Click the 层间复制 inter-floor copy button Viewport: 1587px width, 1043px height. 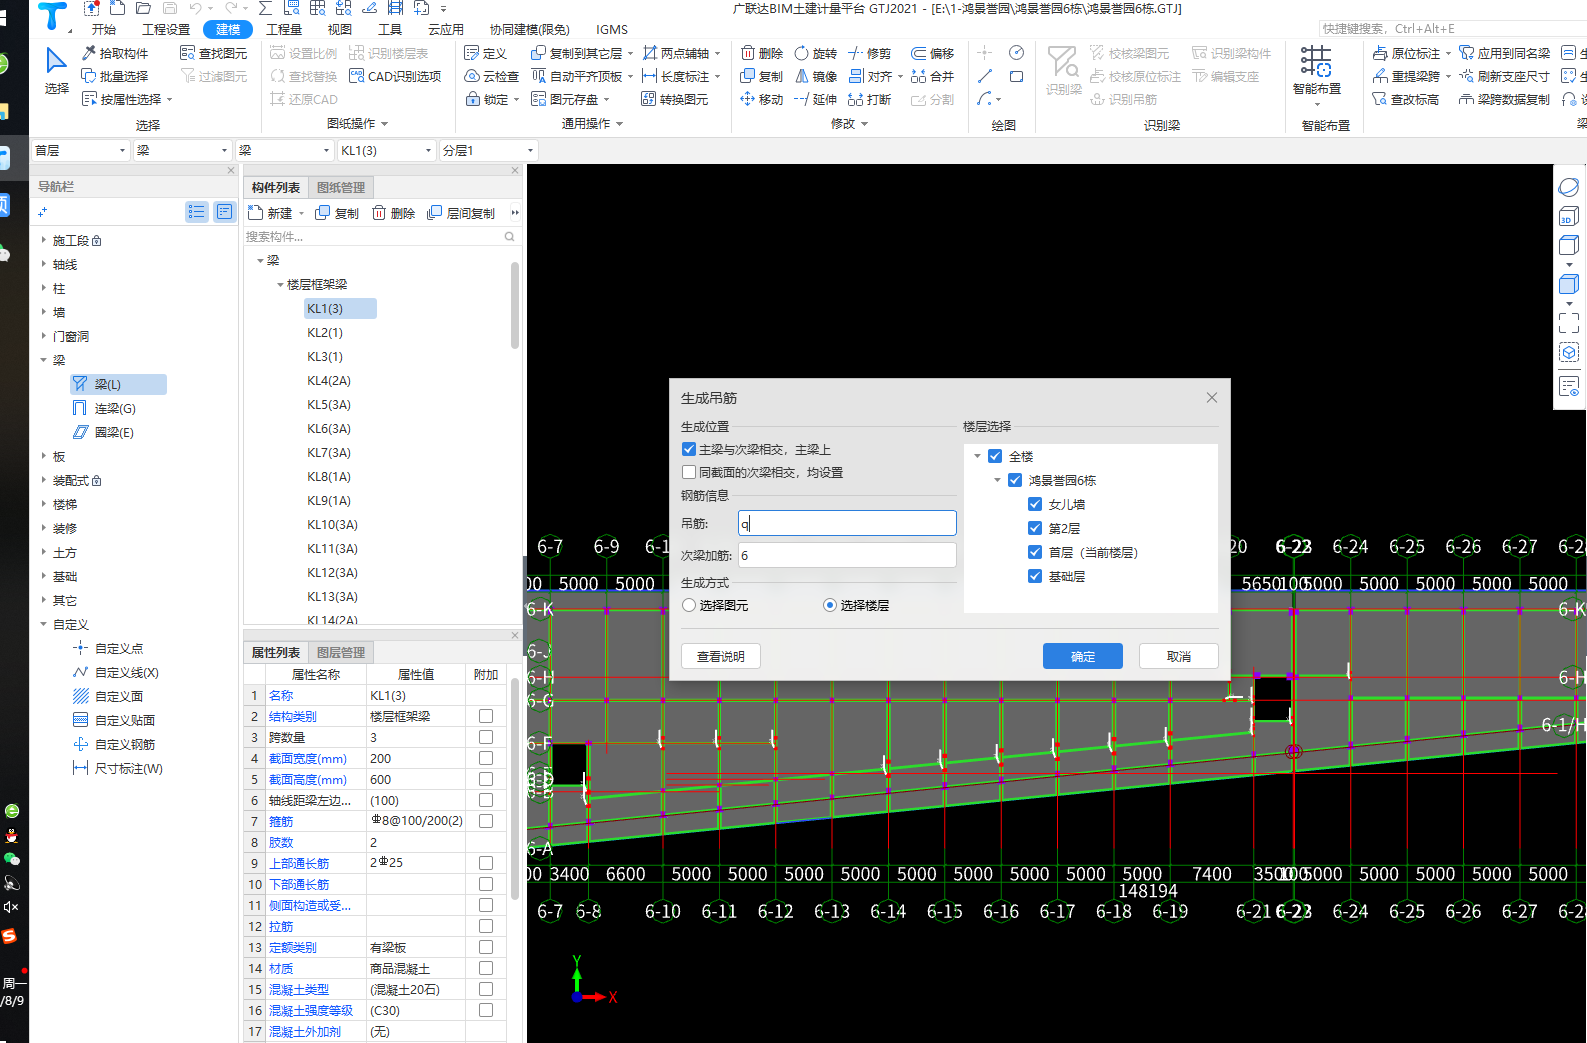(x=461, y=213)
